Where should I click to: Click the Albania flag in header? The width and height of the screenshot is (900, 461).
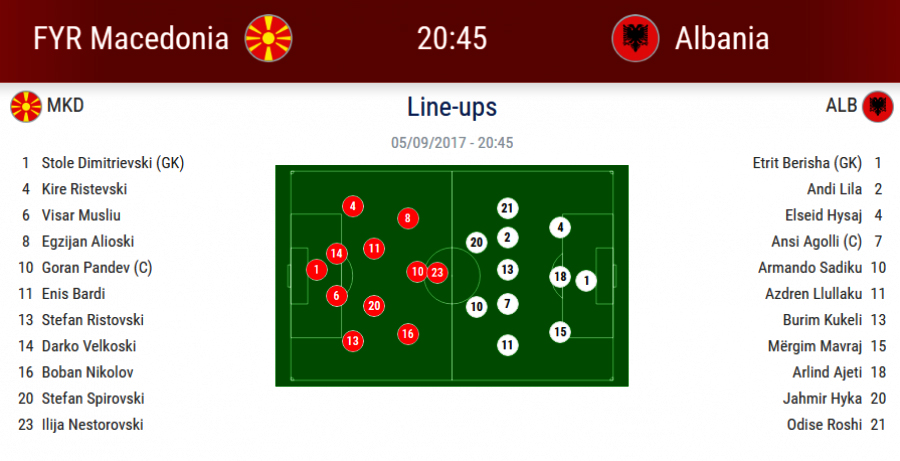click(x=634, y=38)
